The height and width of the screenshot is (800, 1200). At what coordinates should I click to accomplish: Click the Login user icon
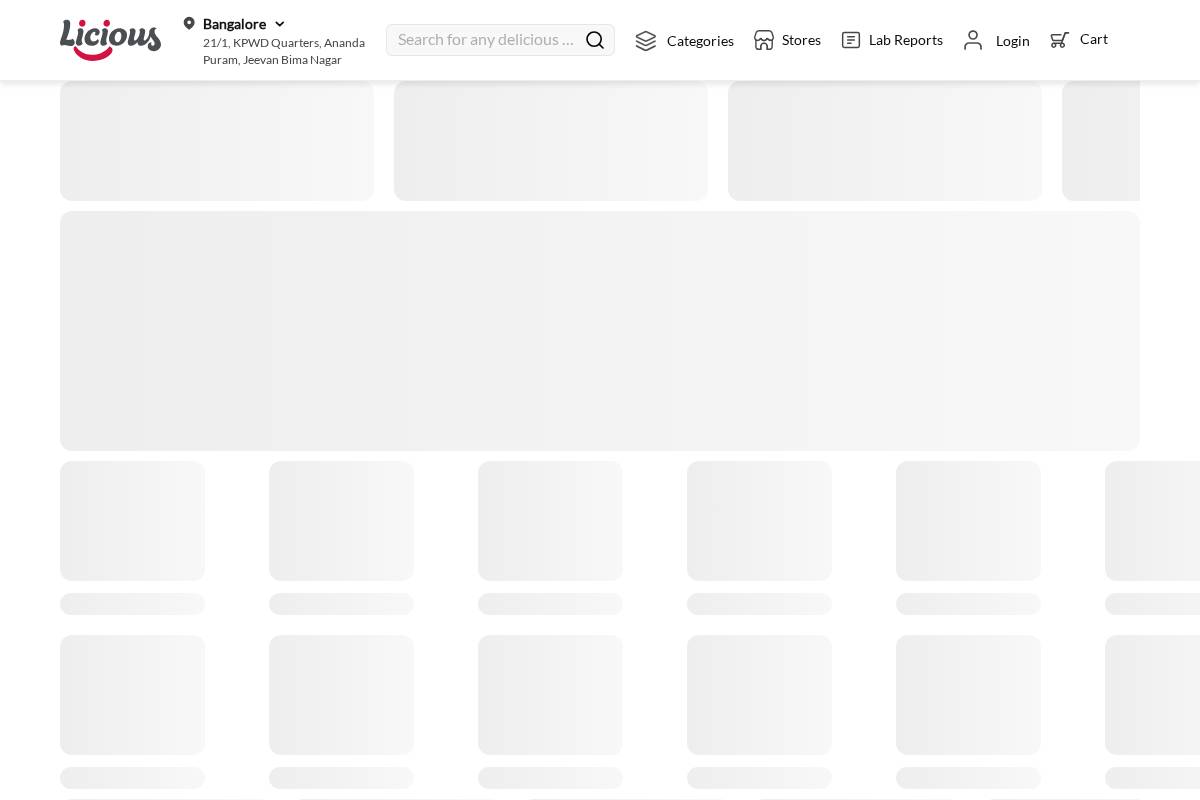[973, 40]
